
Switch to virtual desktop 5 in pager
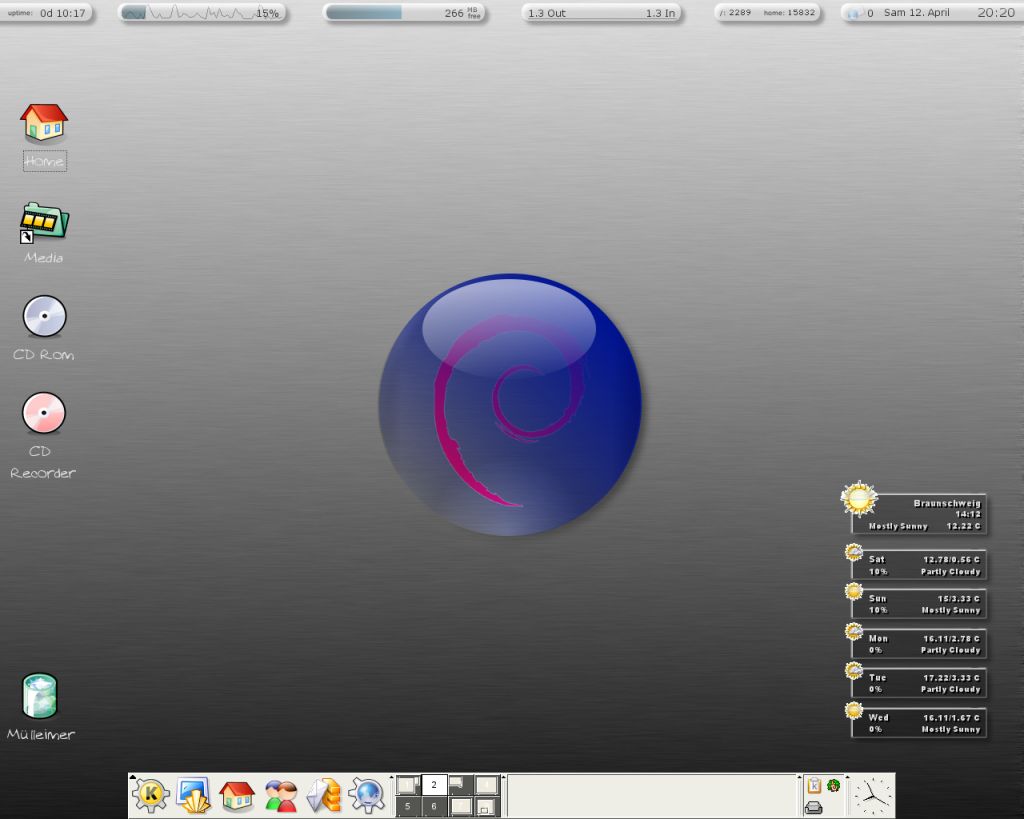coord(408,806)
